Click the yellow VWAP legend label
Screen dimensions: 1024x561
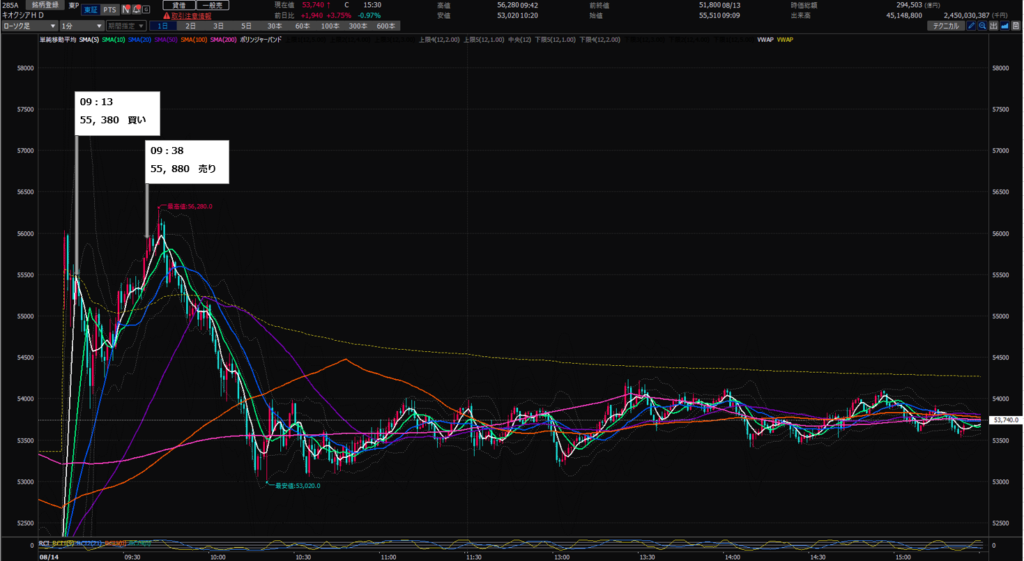click(x=785, y=40)
